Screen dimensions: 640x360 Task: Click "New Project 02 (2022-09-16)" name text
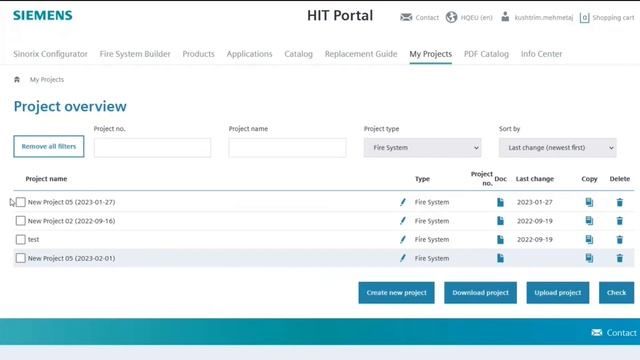[x=71, y=221]
